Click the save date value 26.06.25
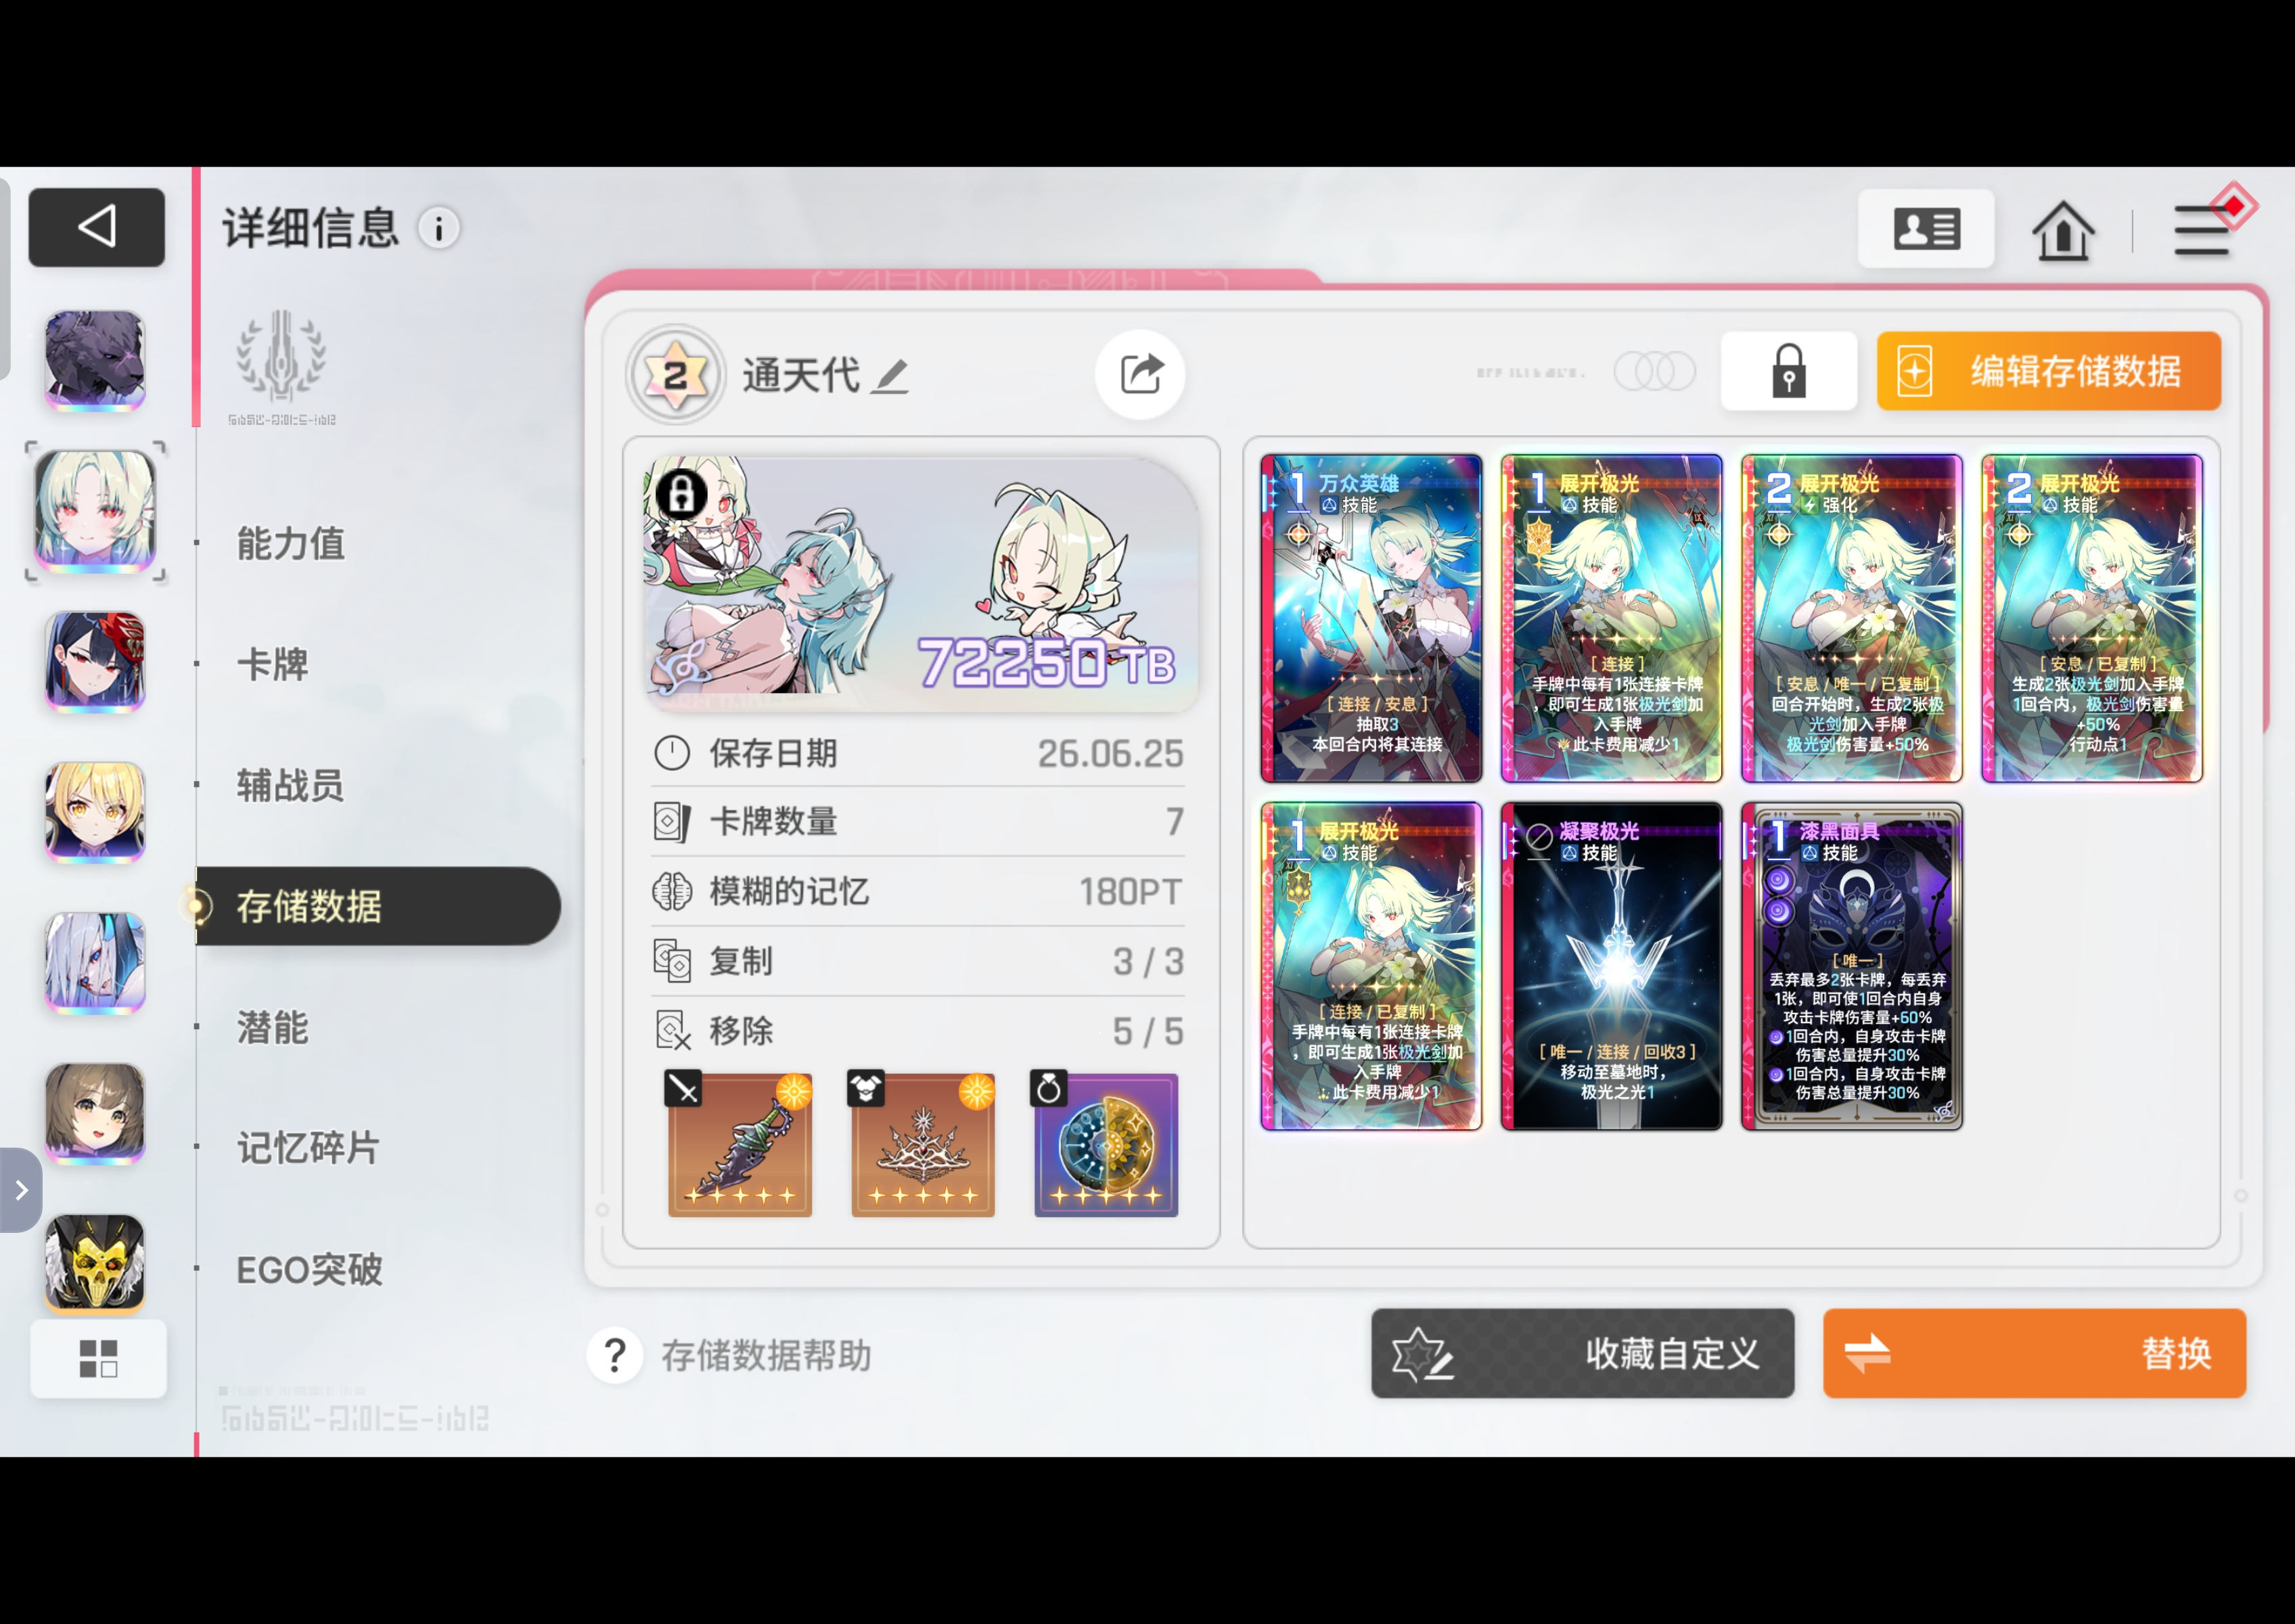This screenshot has height=1624, width=2295. tap(1110, 753)
